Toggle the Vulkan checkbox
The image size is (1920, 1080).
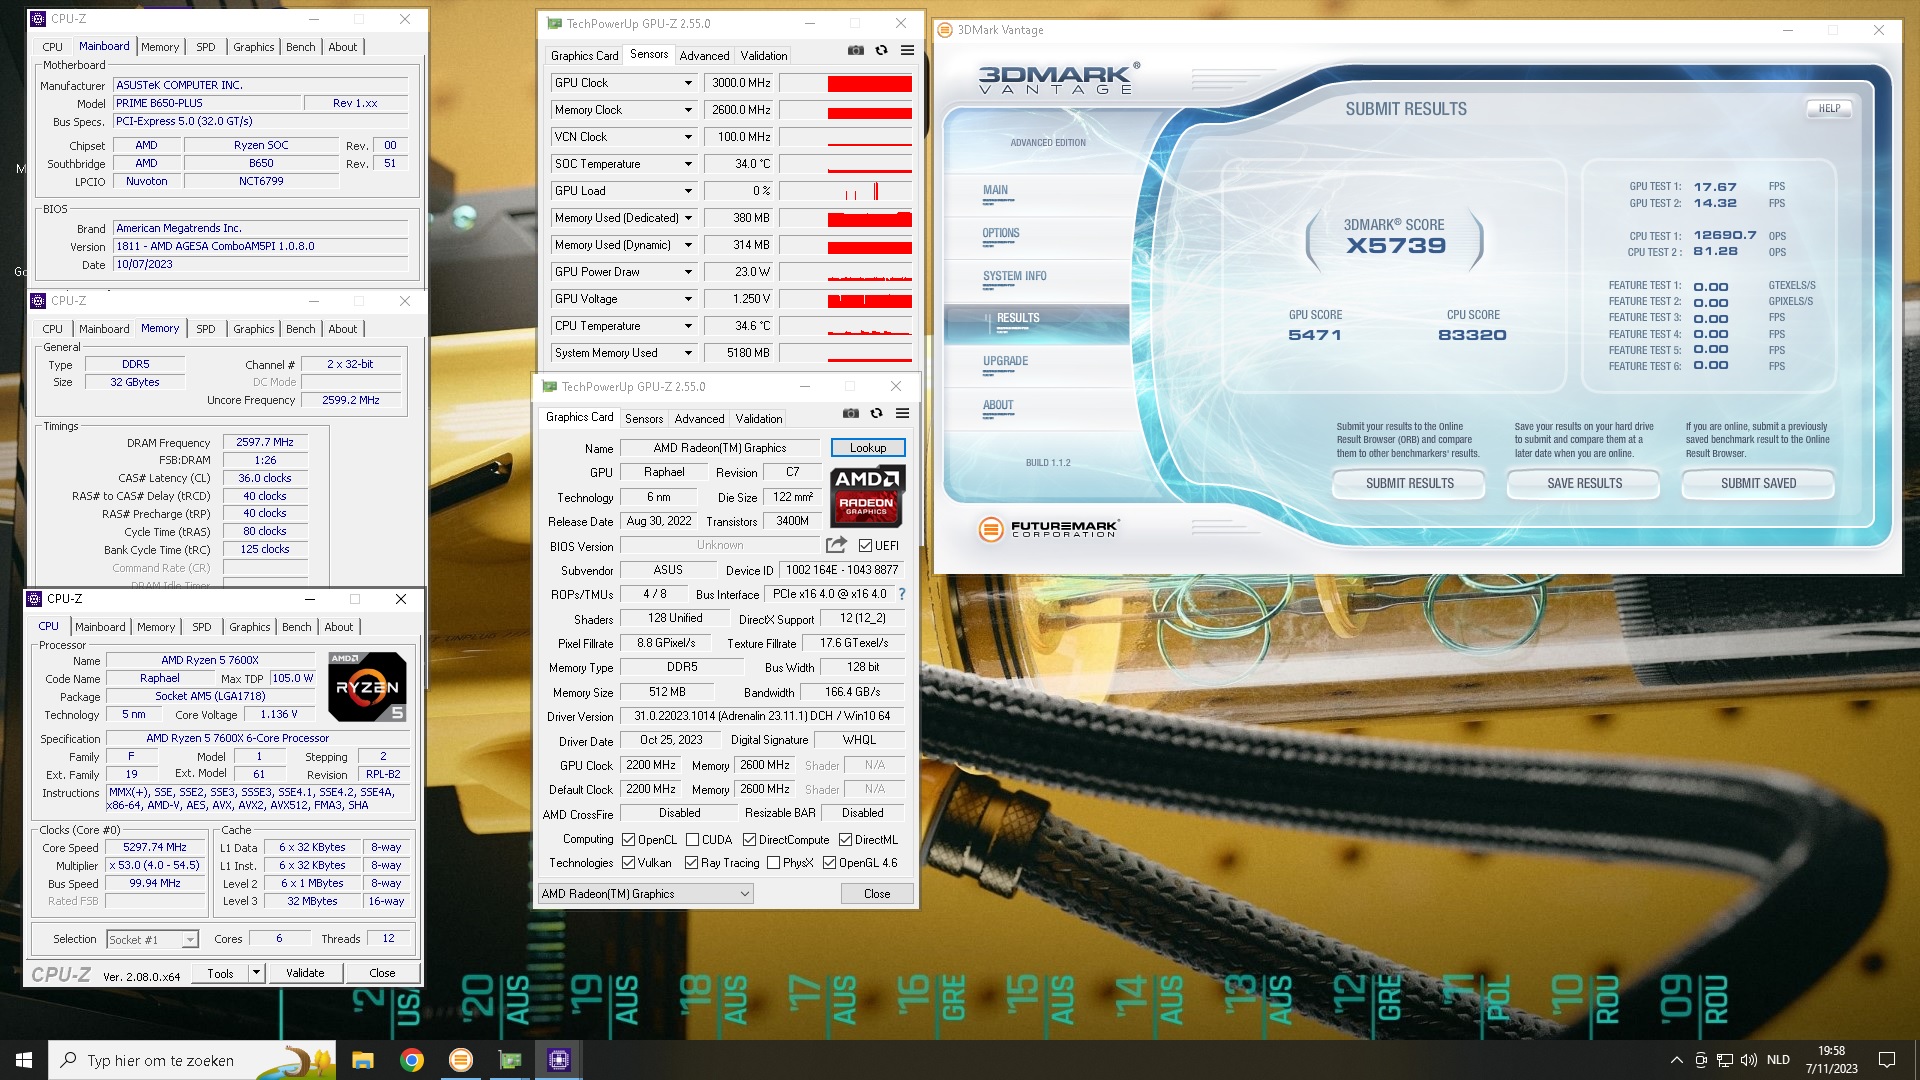tap(628, 863)
